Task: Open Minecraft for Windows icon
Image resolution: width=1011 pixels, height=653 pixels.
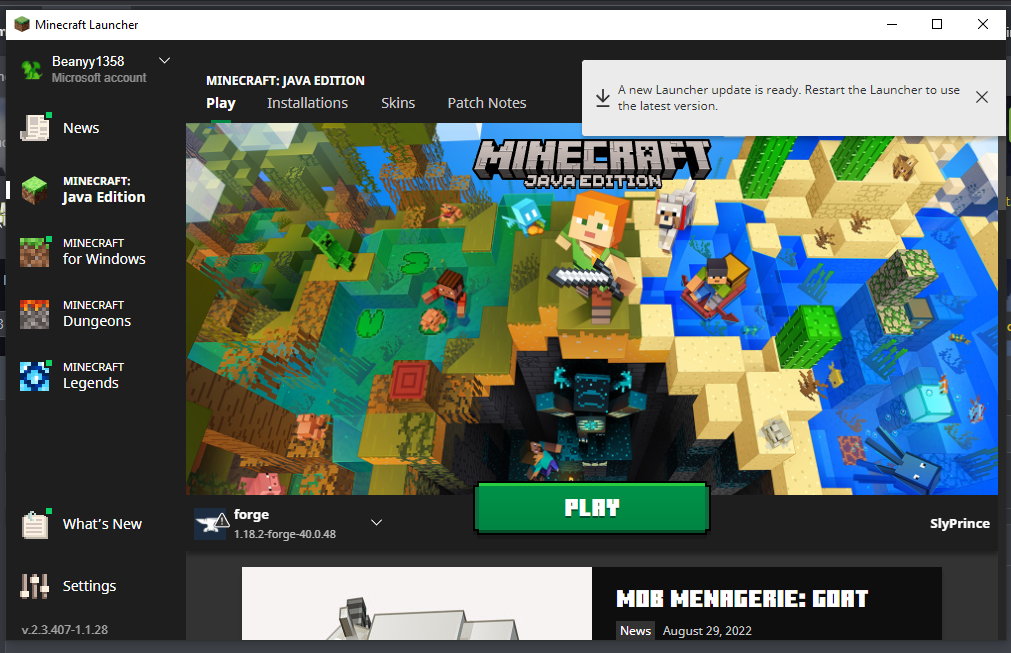Action: tap(35, 252)
